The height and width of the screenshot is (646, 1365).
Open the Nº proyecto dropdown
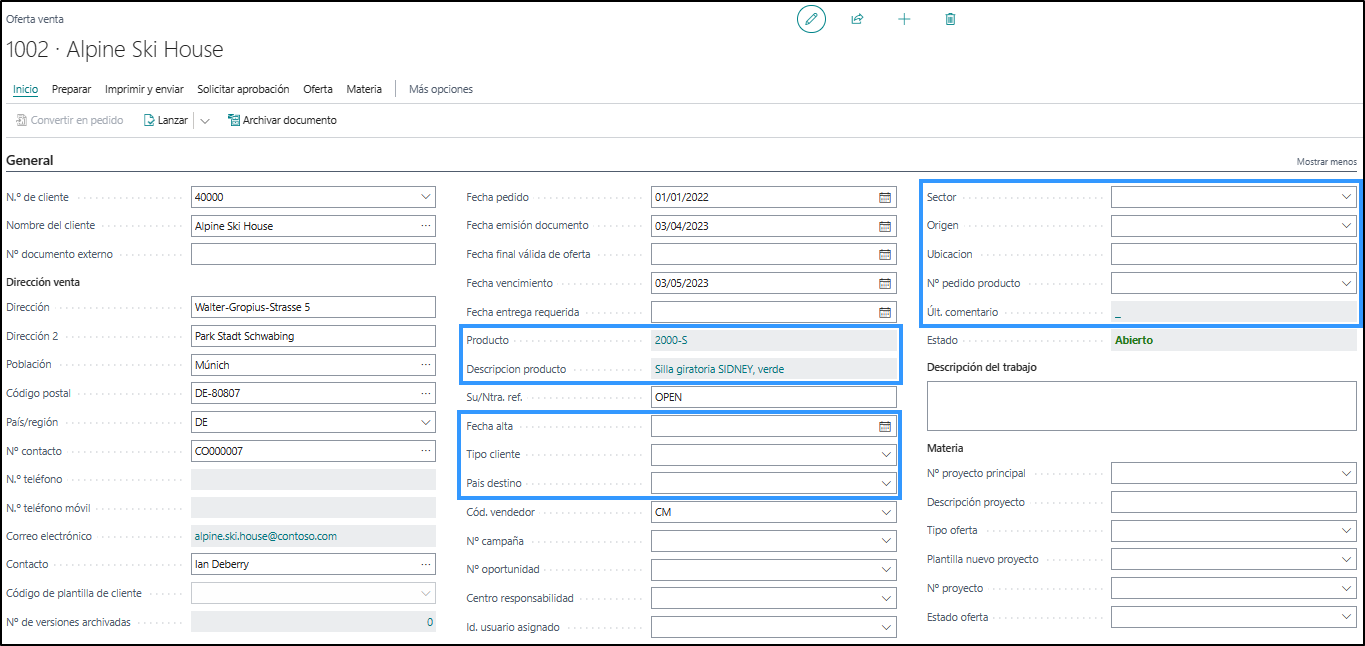point(1346,588)
